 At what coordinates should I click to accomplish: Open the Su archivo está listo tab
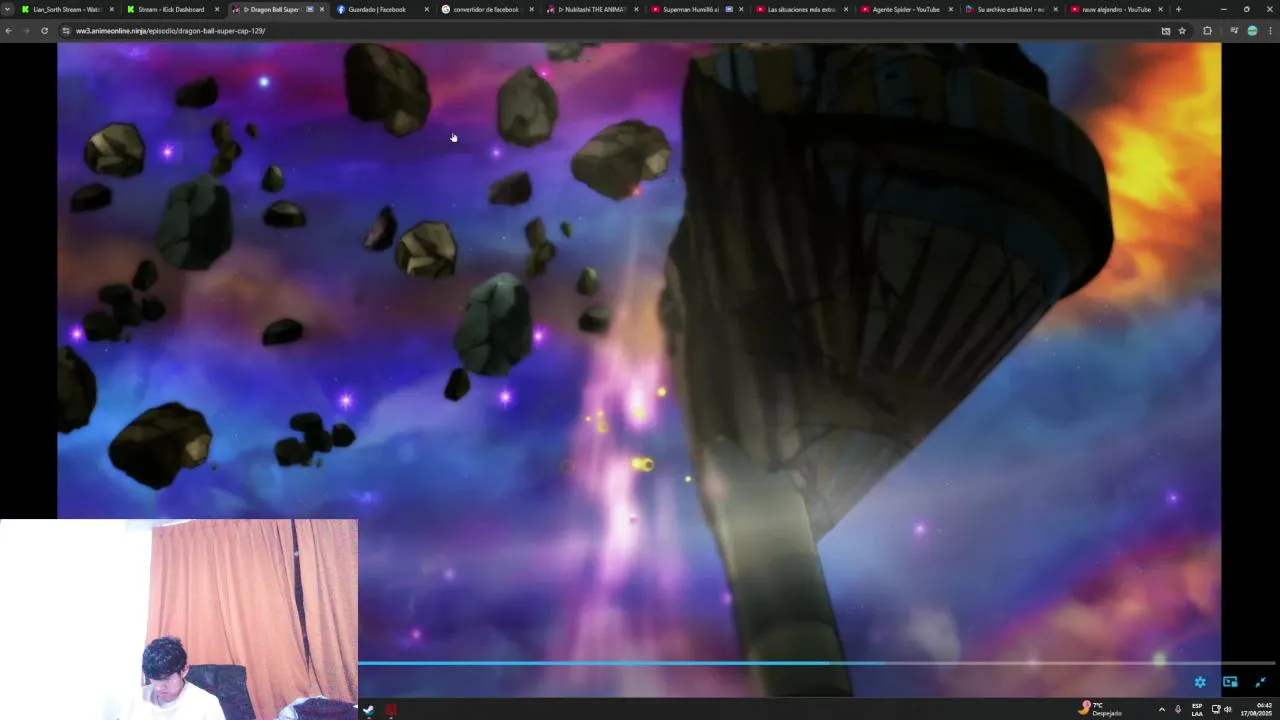tap(1010, 9)
